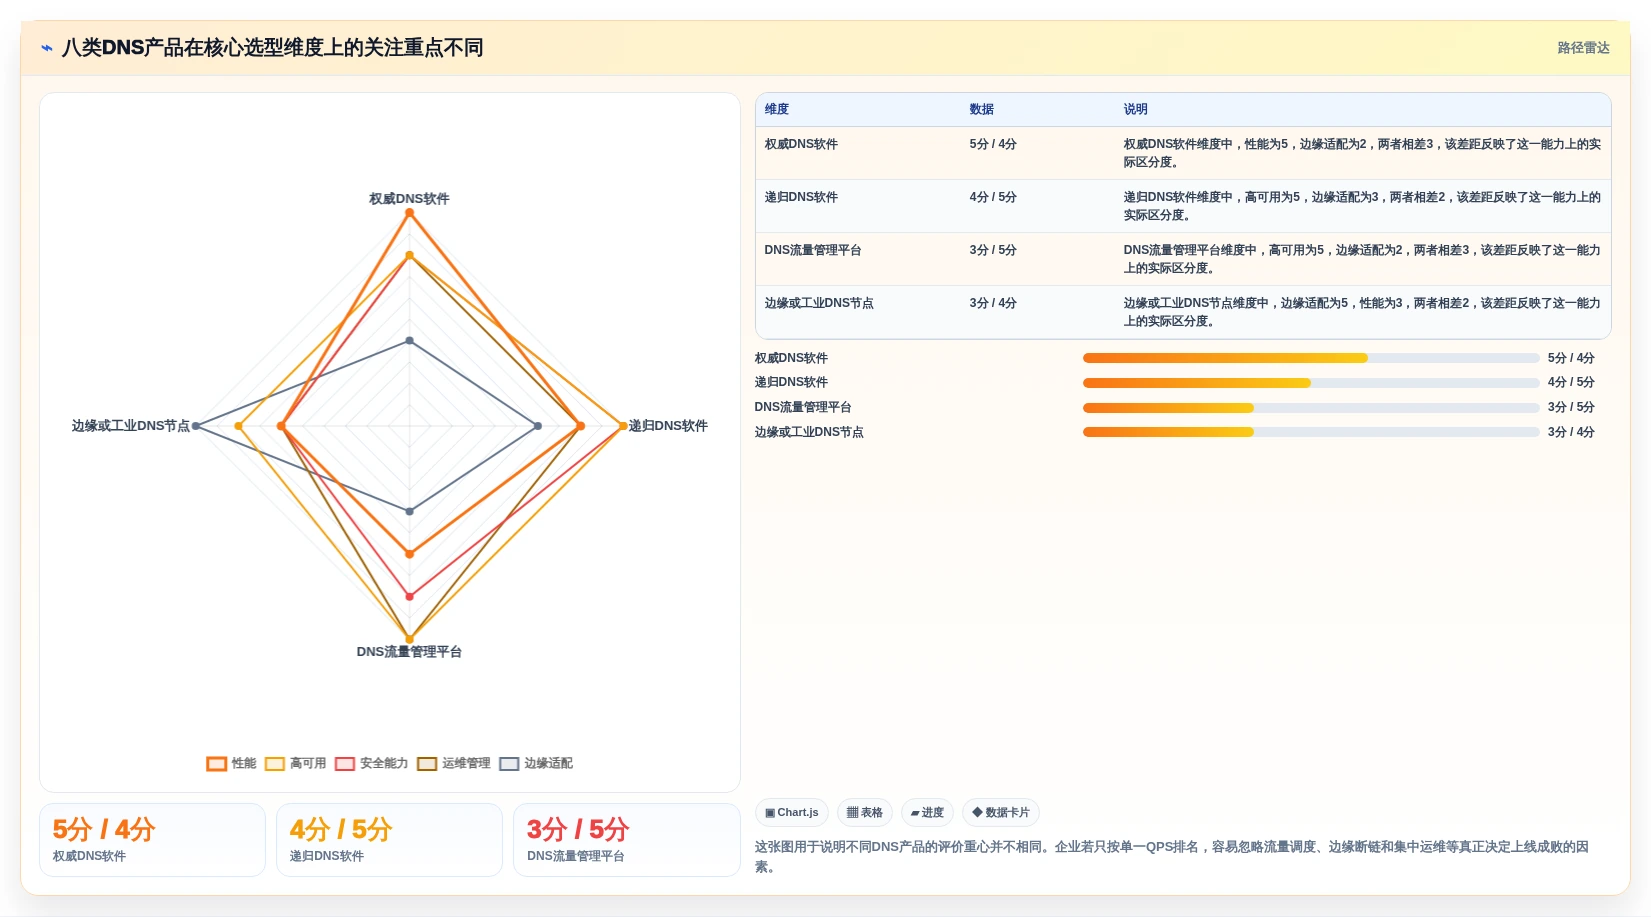Click the 边缘或工业DNS节点 progress bar
The width and height of the screenshot is (1651, 917).
(1311, 432)
